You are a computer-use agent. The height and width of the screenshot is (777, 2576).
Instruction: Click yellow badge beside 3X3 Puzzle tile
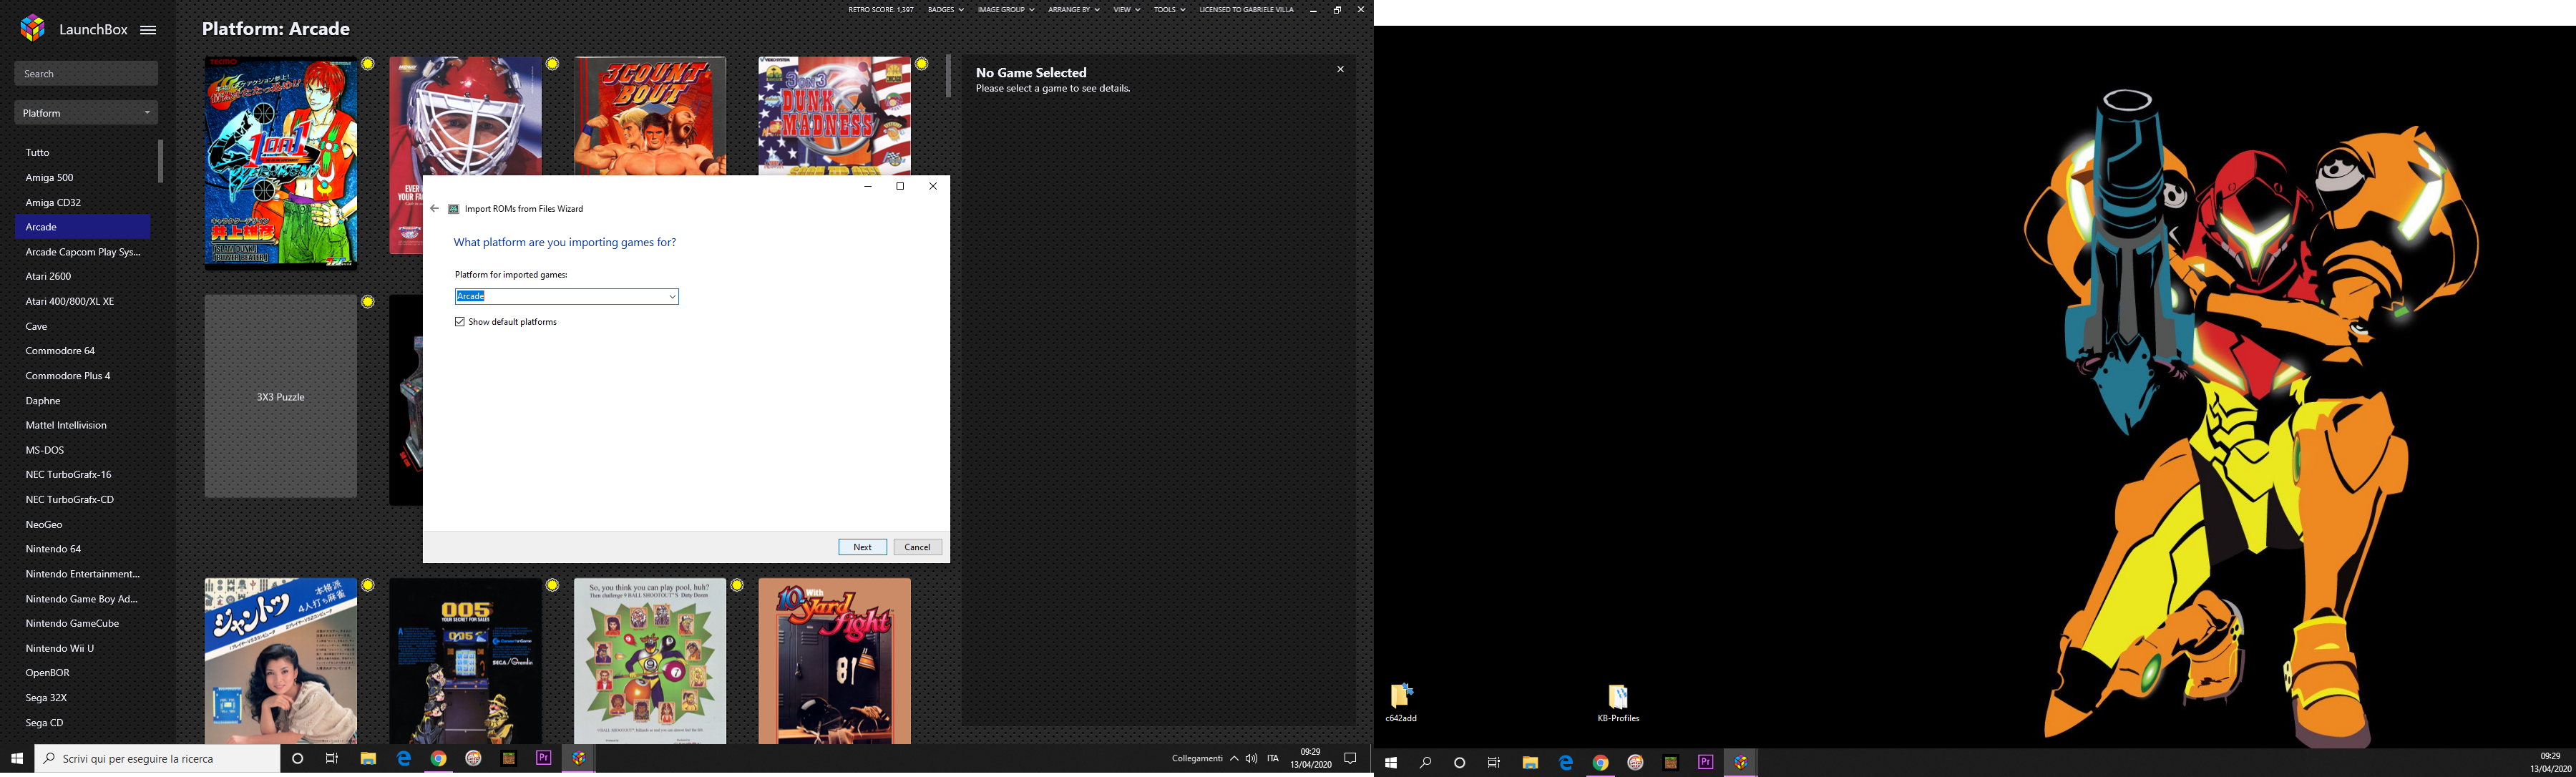coord(368,302)
